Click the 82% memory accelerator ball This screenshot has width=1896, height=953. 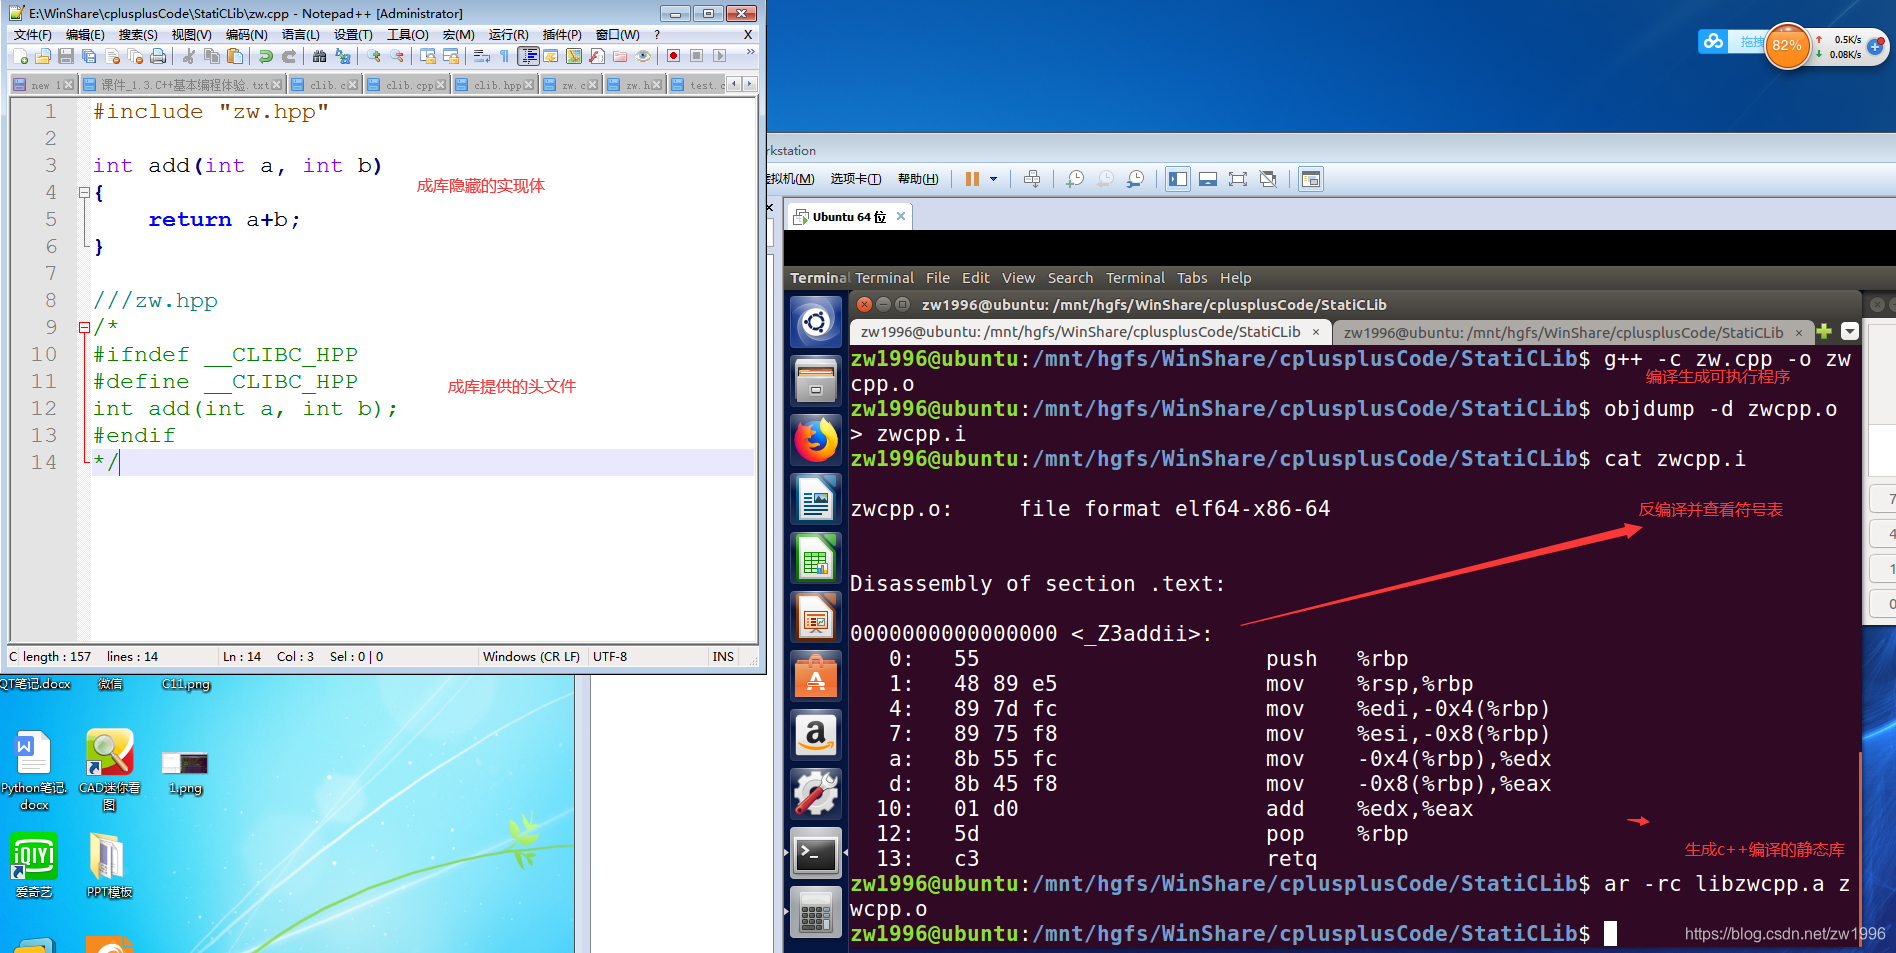[x=1786, y=45]
